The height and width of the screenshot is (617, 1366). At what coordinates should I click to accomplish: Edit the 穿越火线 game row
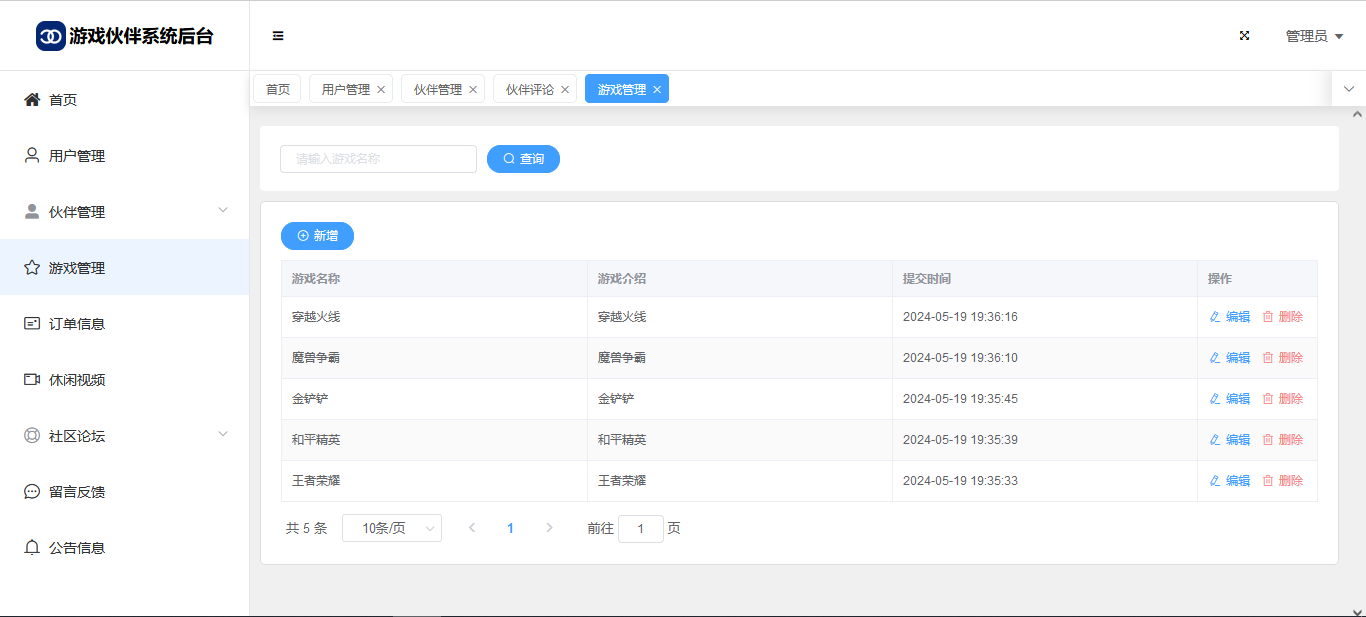pos(1230,317)
